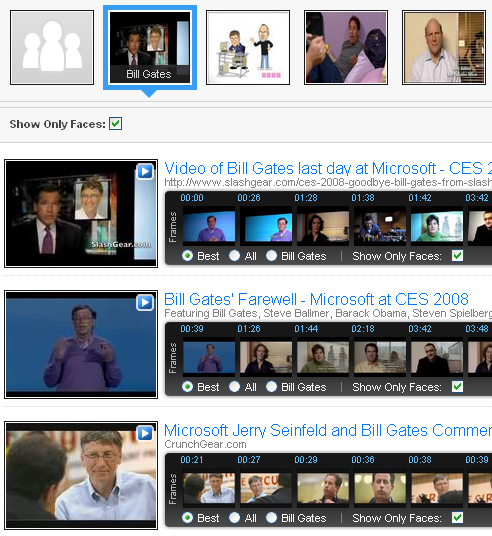Jump to 00:39 frame in Farewell video
The image size is (492, 536).
[x=209, y=357]
